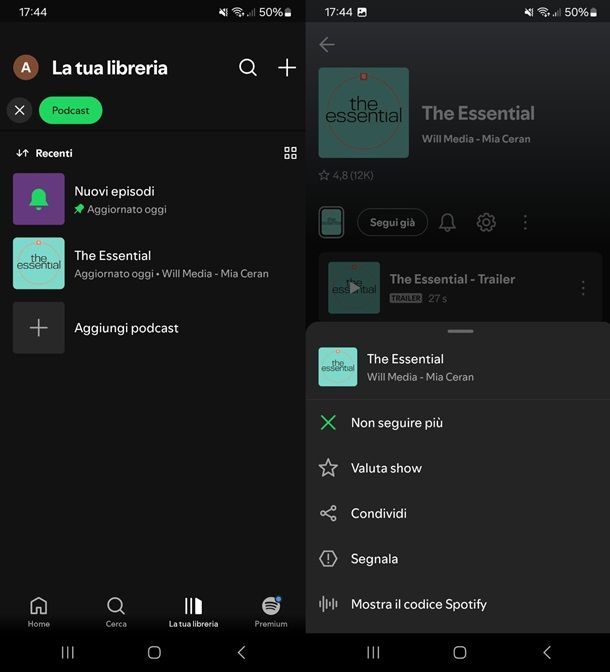Tap the bottom sheet drag handle
The width and height of the screenshot is (610, 672).
click(460, 331)
